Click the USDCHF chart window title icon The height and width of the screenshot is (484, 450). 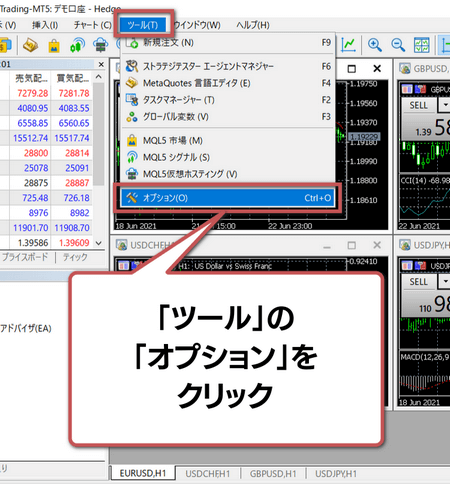(121, 245)
